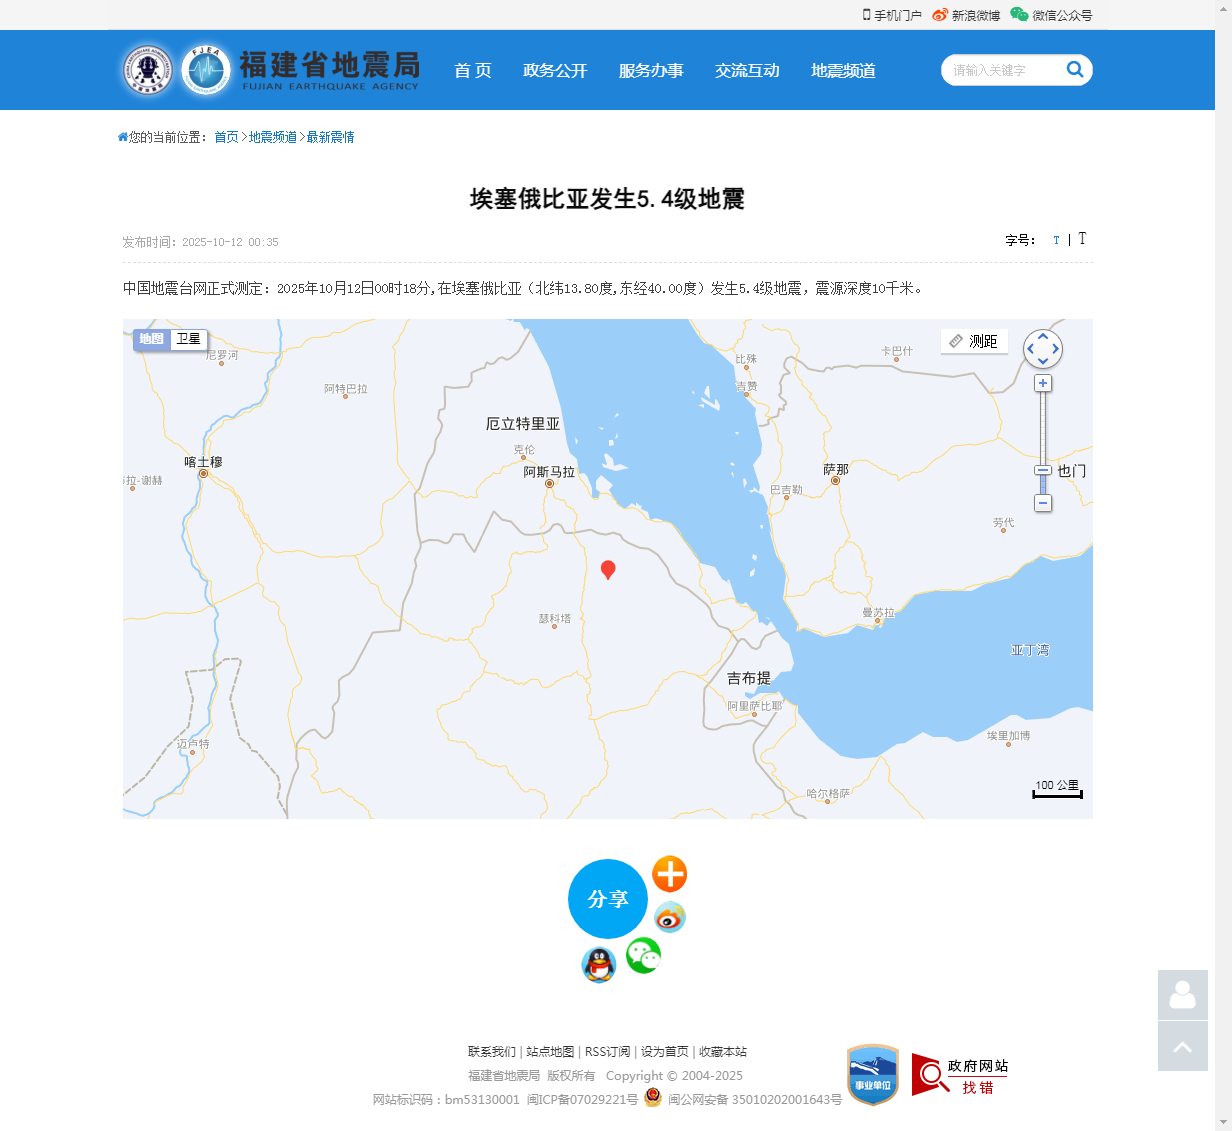The height and width of the screenshot is (1131, 1232).
Task: Pan map north with compass up arrow
Action: point(1043,337)
